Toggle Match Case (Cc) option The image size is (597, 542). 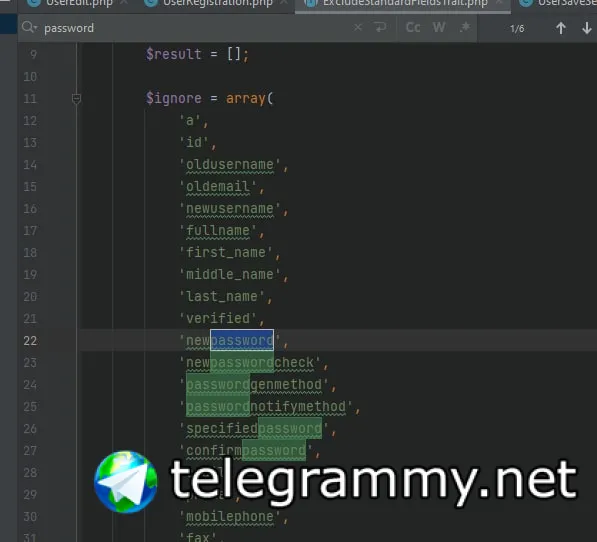pos(413,27)
